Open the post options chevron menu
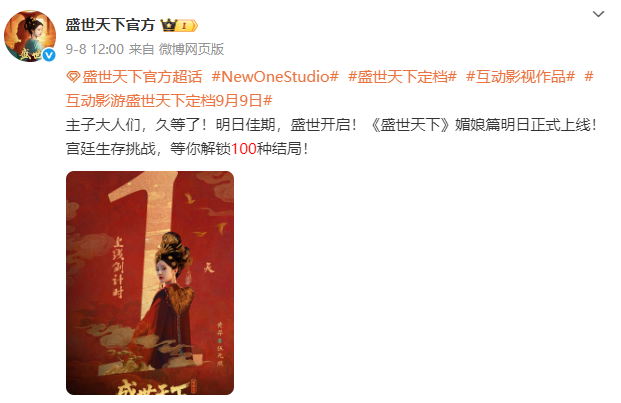Viewport: 621px width, 403px height. click(x=598, y=14)
